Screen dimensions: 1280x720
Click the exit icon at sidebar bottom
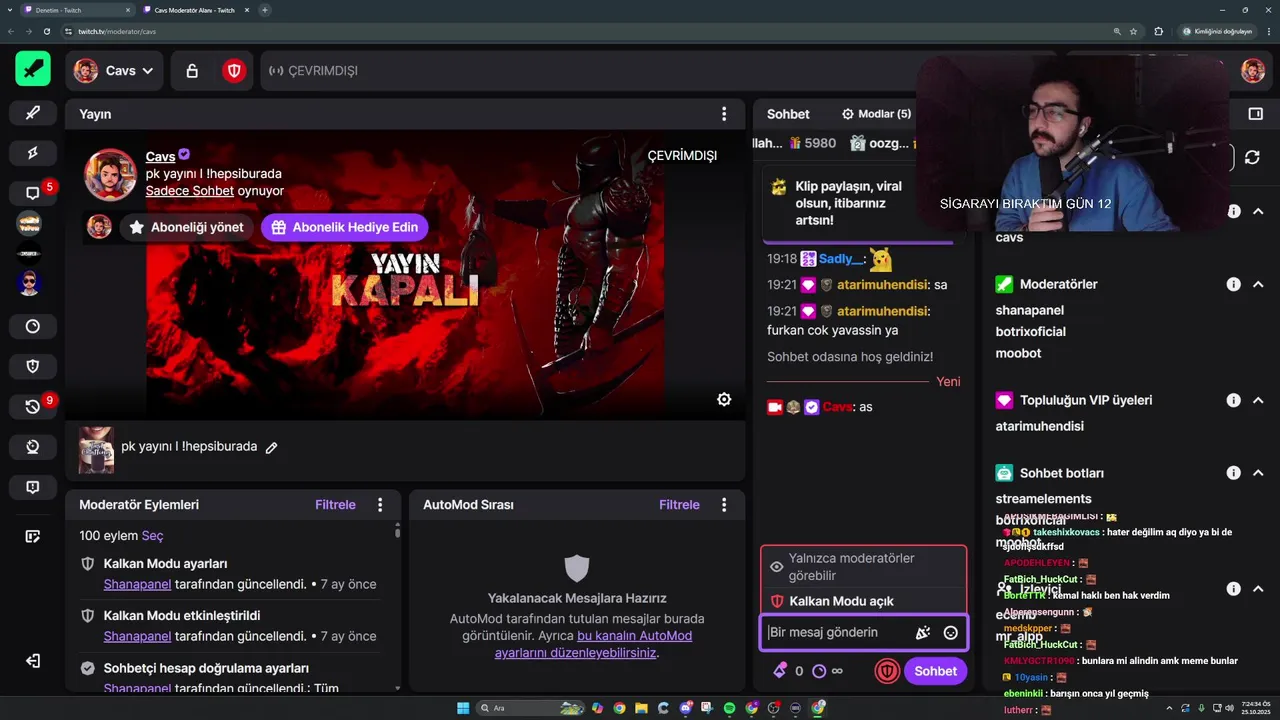(x=32, y=661)
